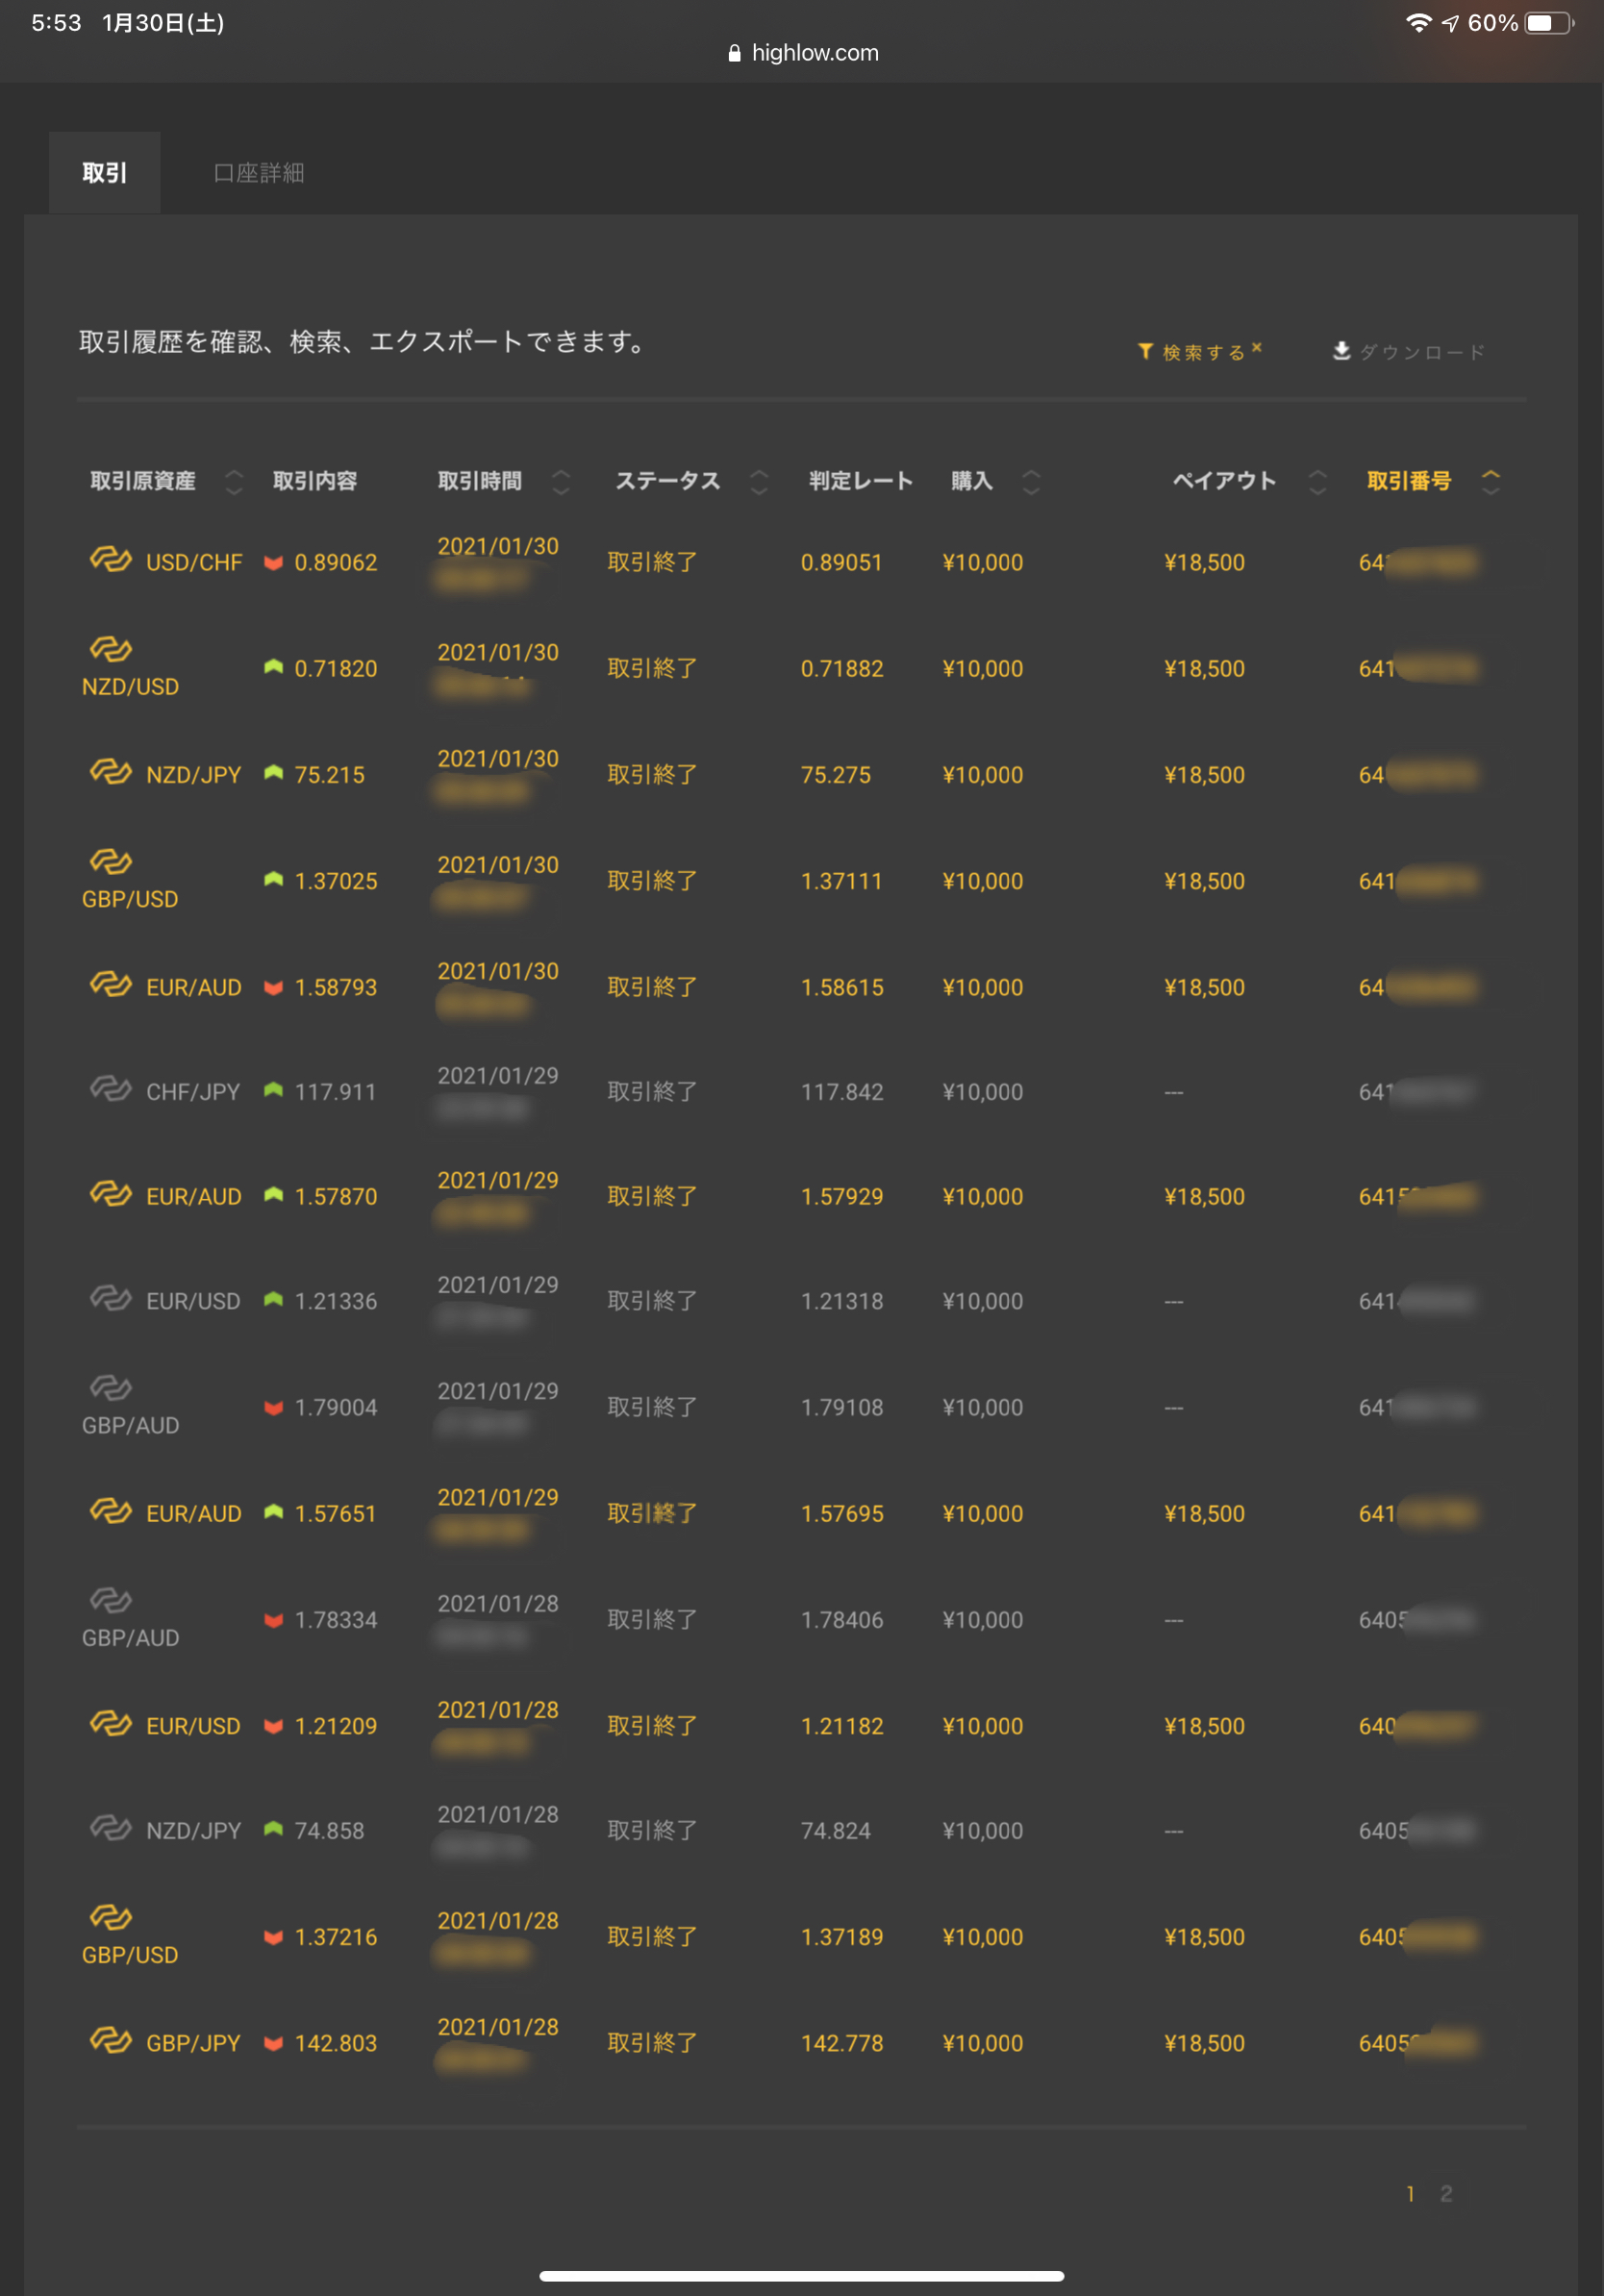Click the green up arrow beside 0.71820

(x=273, y=667)
